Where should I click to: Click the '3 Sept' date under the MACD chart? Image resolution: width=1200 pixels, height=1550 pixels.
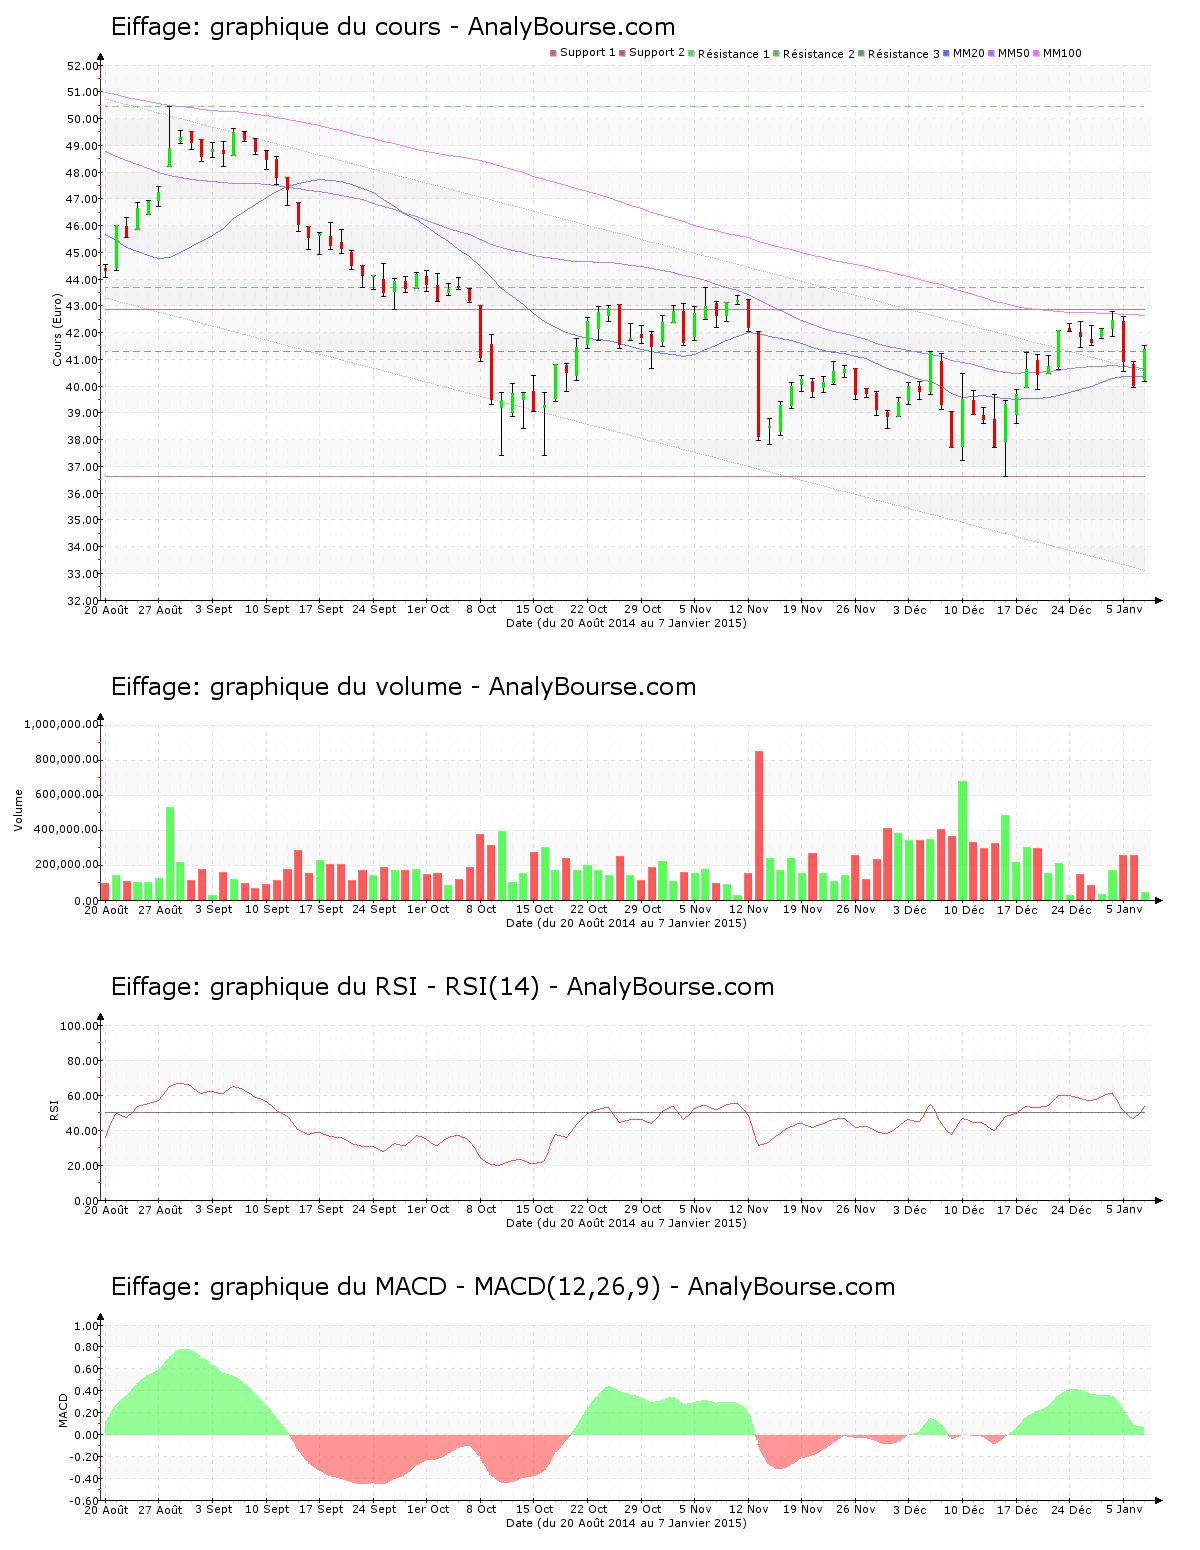(213, 1509)
